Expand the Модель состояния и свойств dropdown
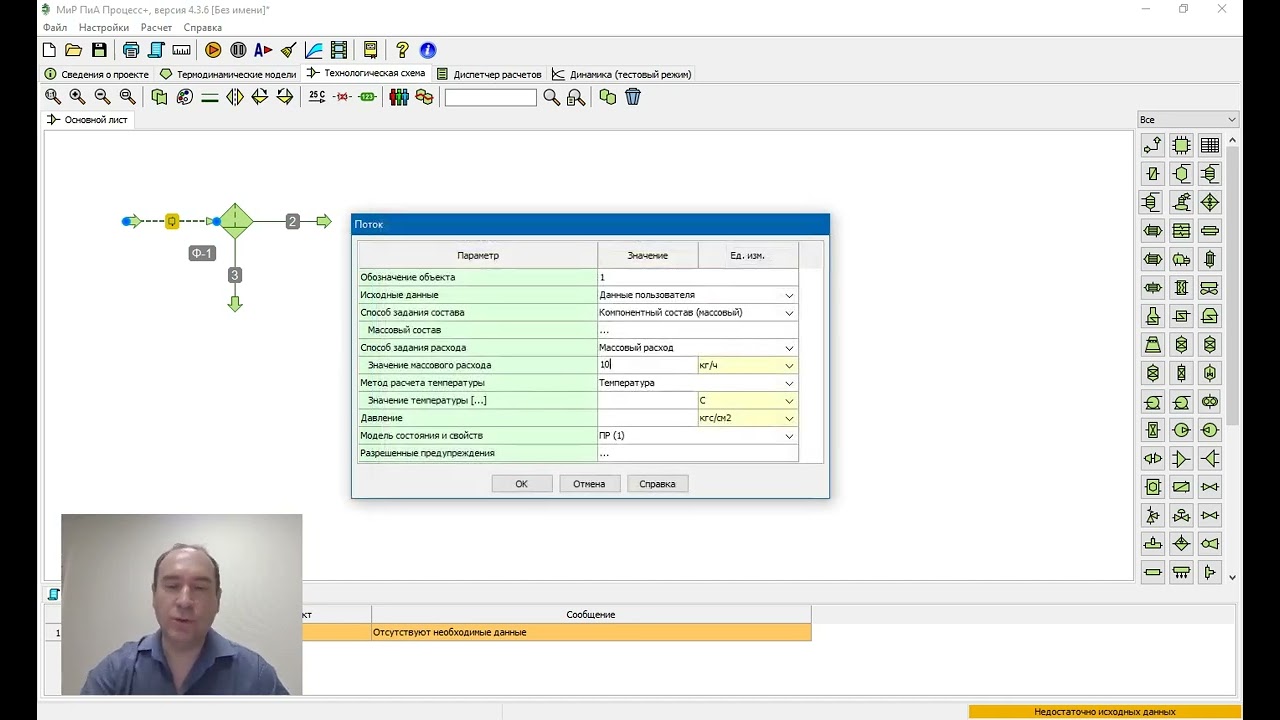 (789, 436)
